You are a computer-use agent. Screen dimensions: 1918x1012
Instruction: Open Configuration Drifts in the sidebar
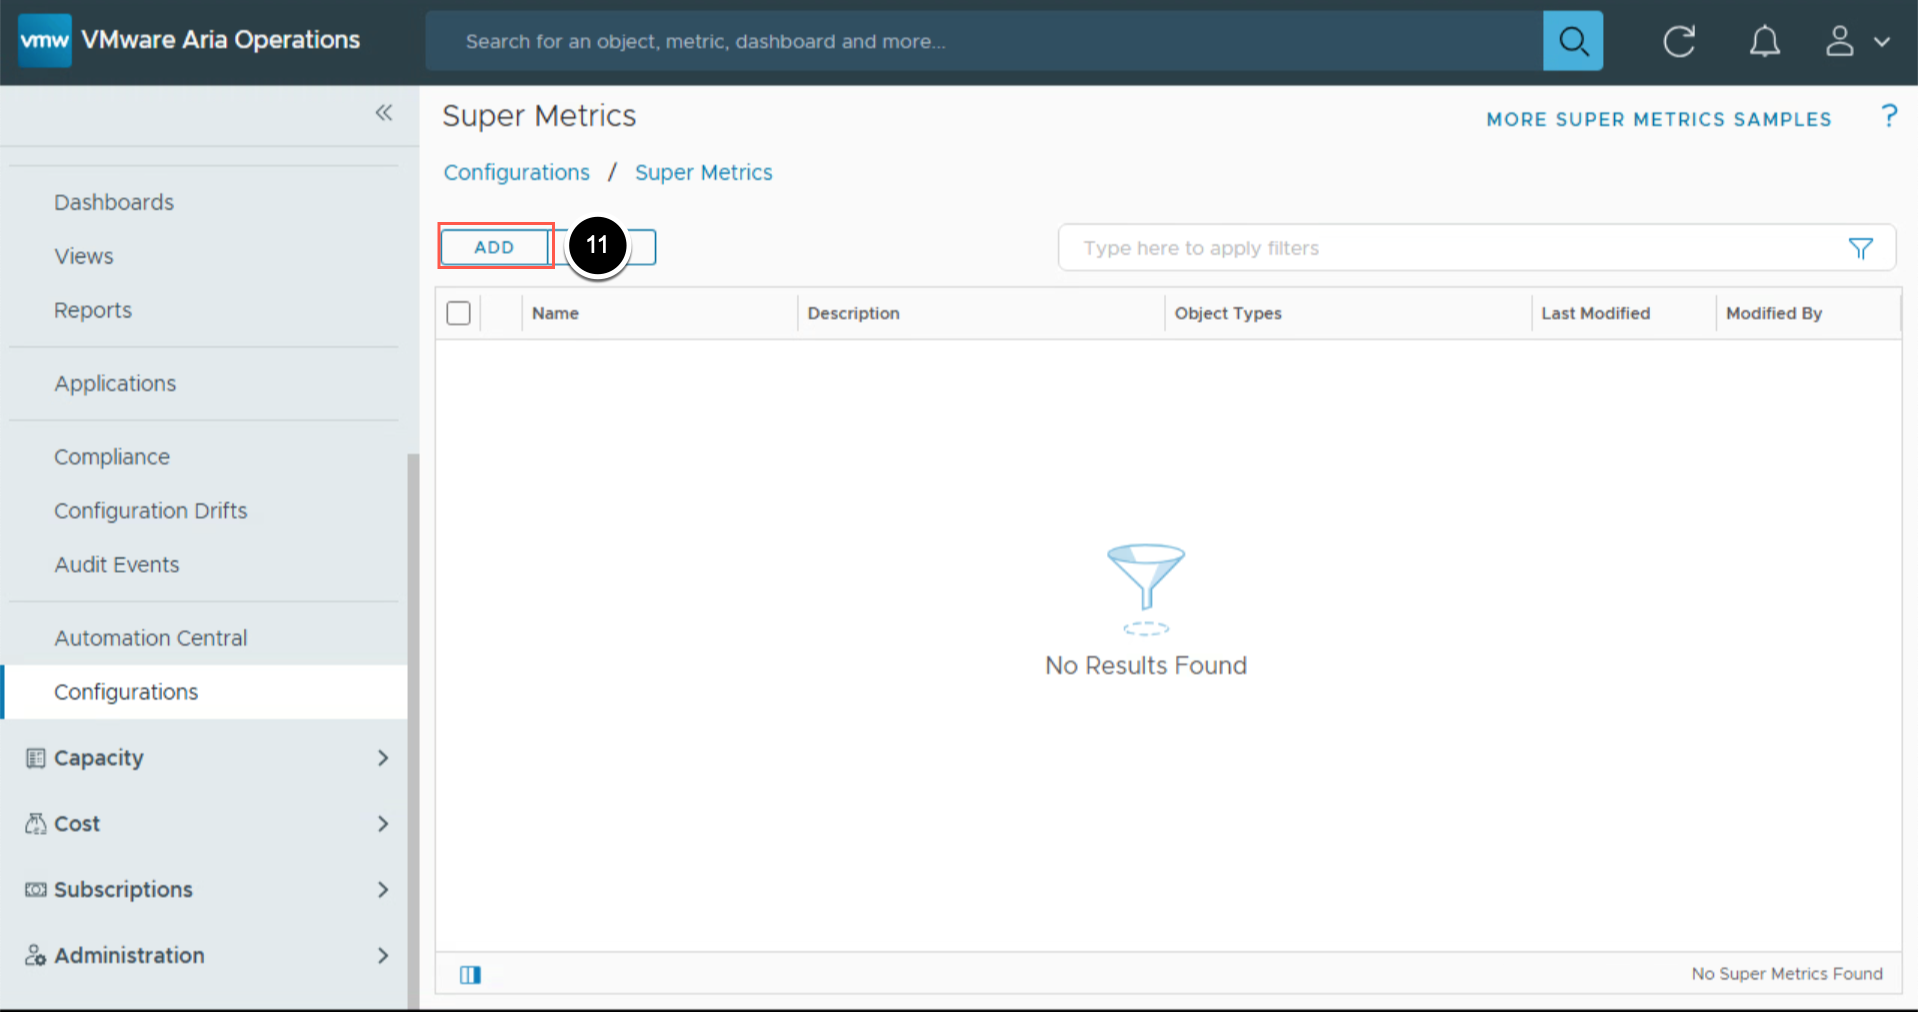pos(151,511)
